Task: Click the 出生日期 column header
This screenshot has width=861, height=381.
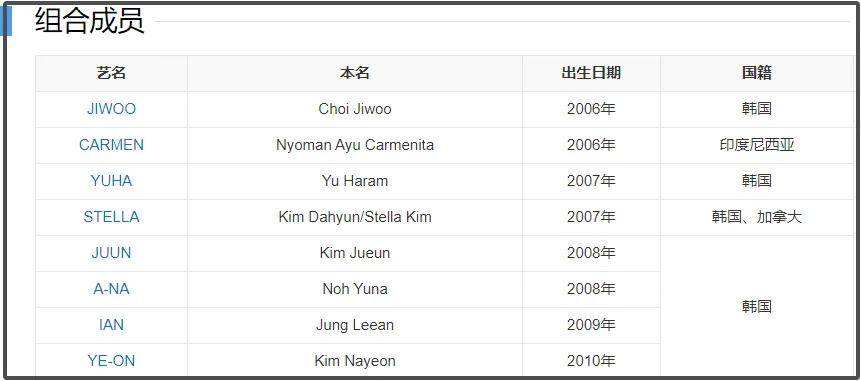Action: coord(591,73)
